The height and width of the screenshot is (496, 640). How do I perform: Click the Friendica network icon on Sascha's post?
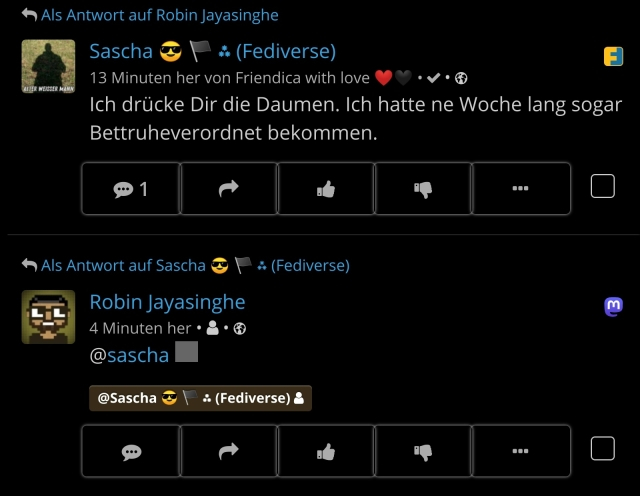[613, 56]
